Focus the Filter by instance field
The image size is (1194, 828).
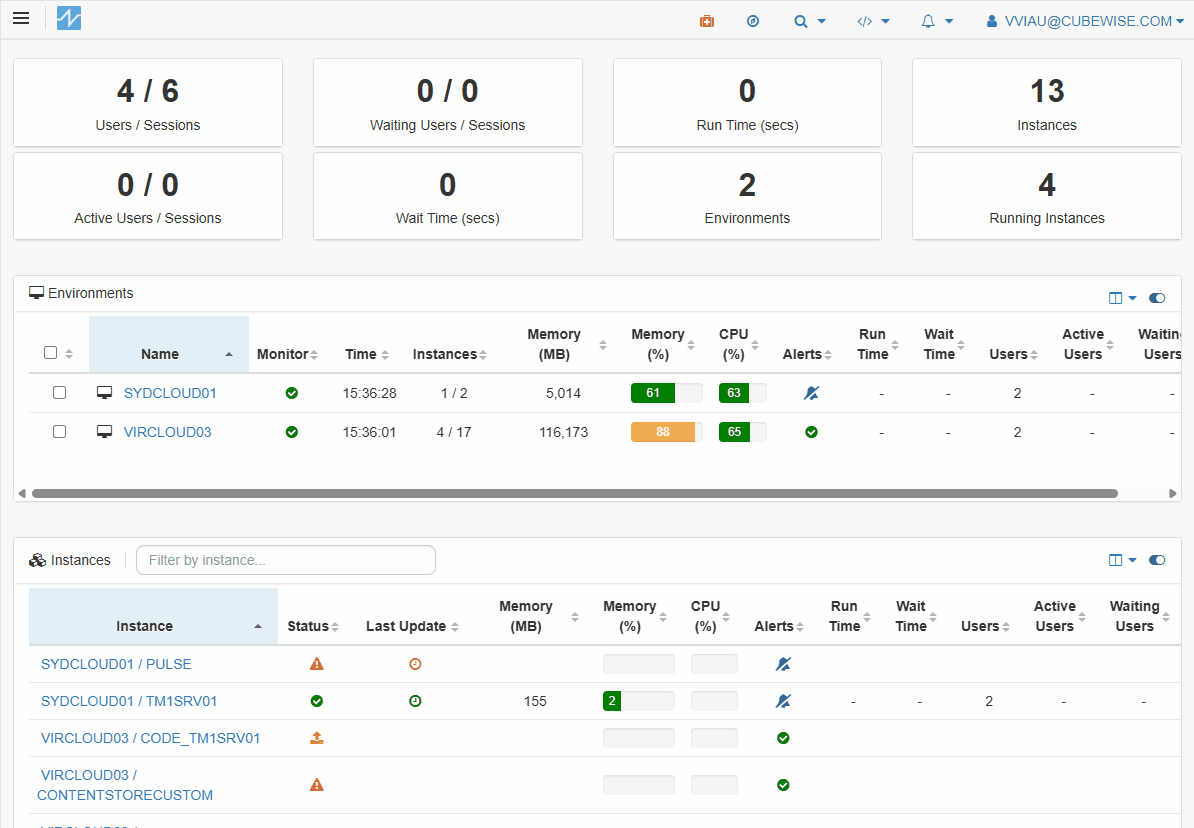pos(286,560)
